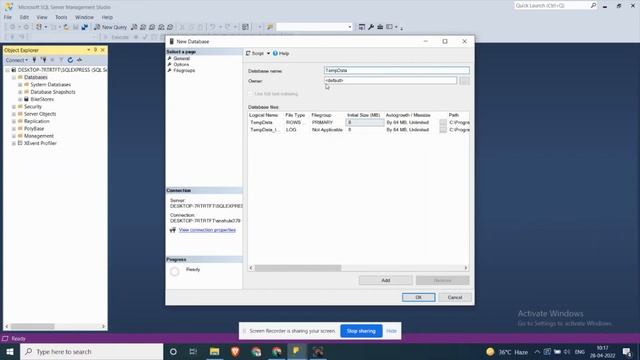Open the Script dropdown arrow
Image resolution: width=640 pixels, height=360 pixels.
pos(268,53)
